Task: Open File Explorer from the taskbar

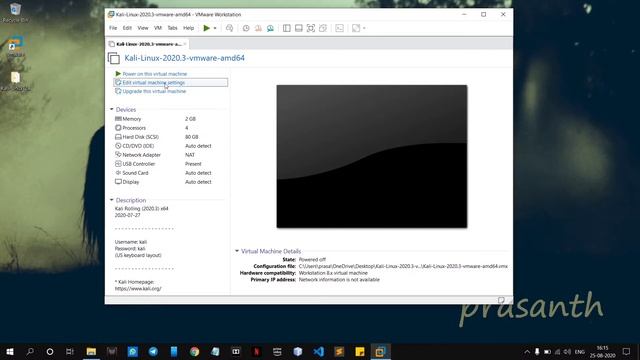Action: [x=91, y=351]
